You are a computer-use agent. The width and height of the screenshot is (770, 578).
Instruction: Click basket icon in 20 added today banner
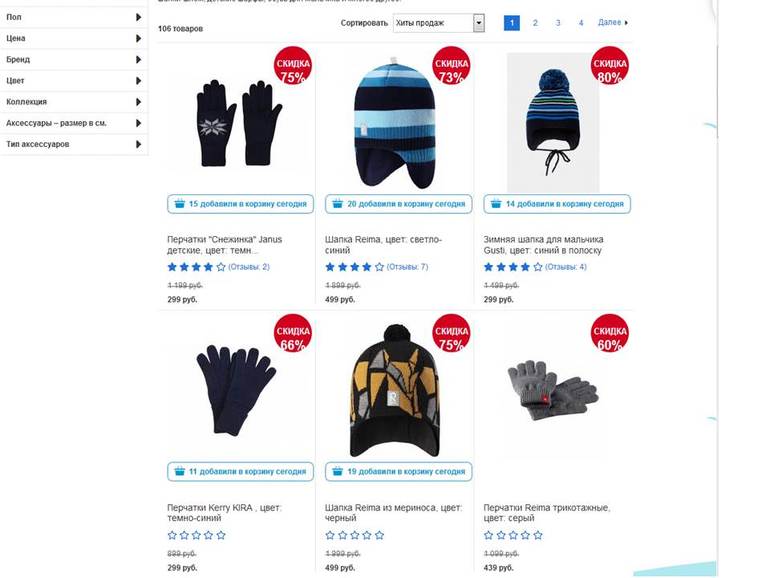click(x=337, y=203)
